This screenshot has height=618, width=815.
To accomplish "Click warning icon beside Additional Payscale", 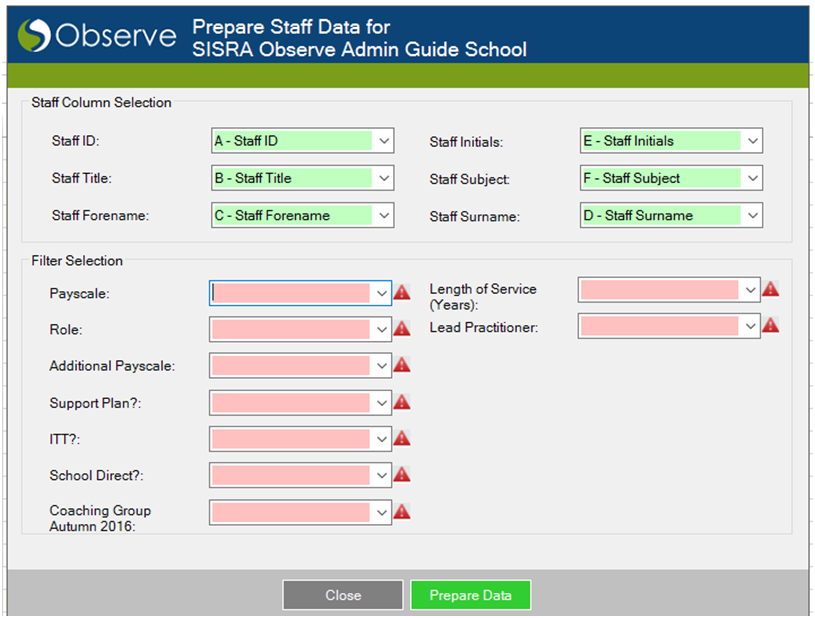I will tap(402, 364).
